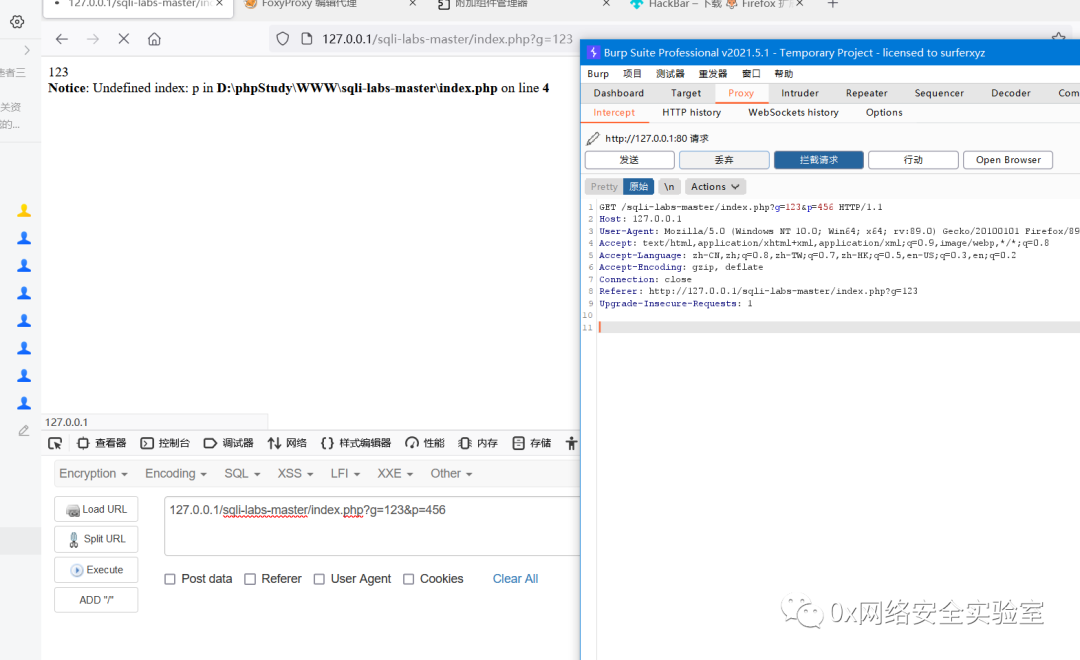Switch to the Sequencer tab

pyautogui.click(x=939, y=93)
